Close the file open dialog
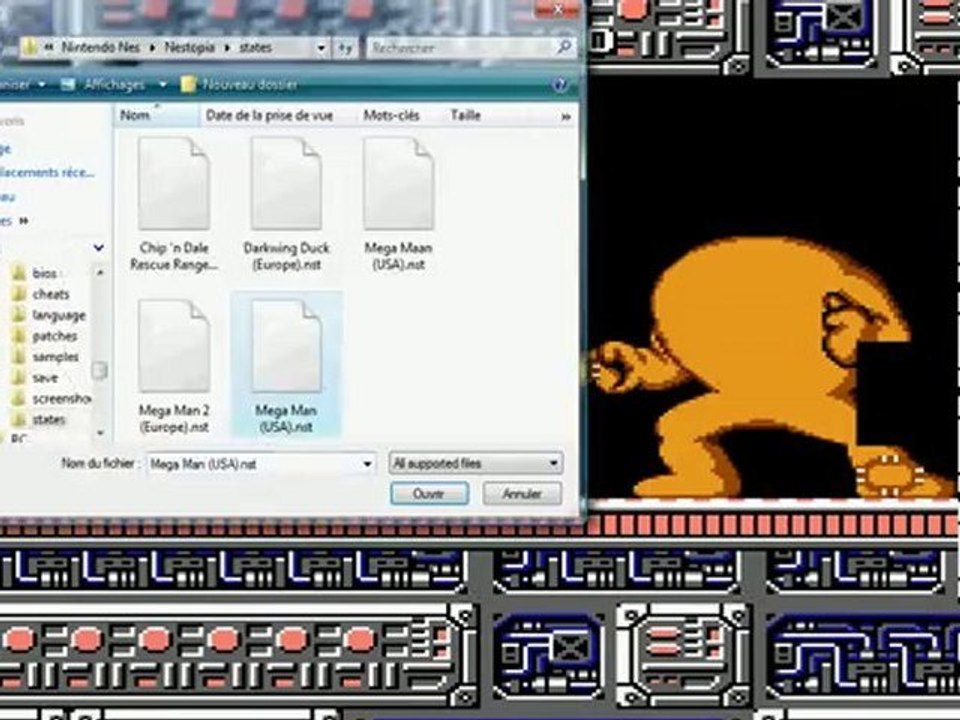The image size is (960, 720). [x=557, y=9]
